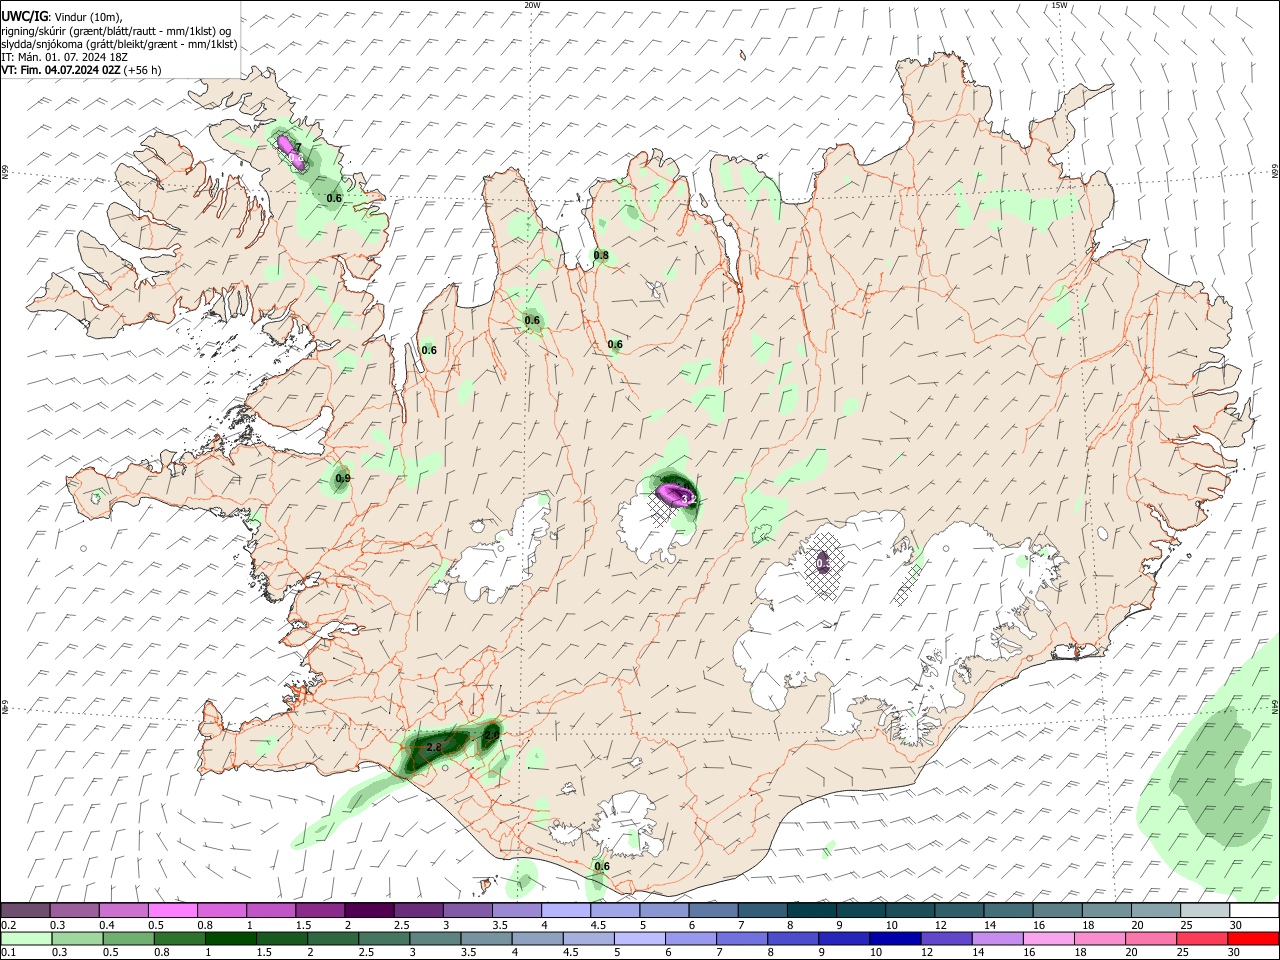1280x960 pixels.
Task: Pick lower legend swatch between 0.5 and 0.8
Action: tap(128, 938)
